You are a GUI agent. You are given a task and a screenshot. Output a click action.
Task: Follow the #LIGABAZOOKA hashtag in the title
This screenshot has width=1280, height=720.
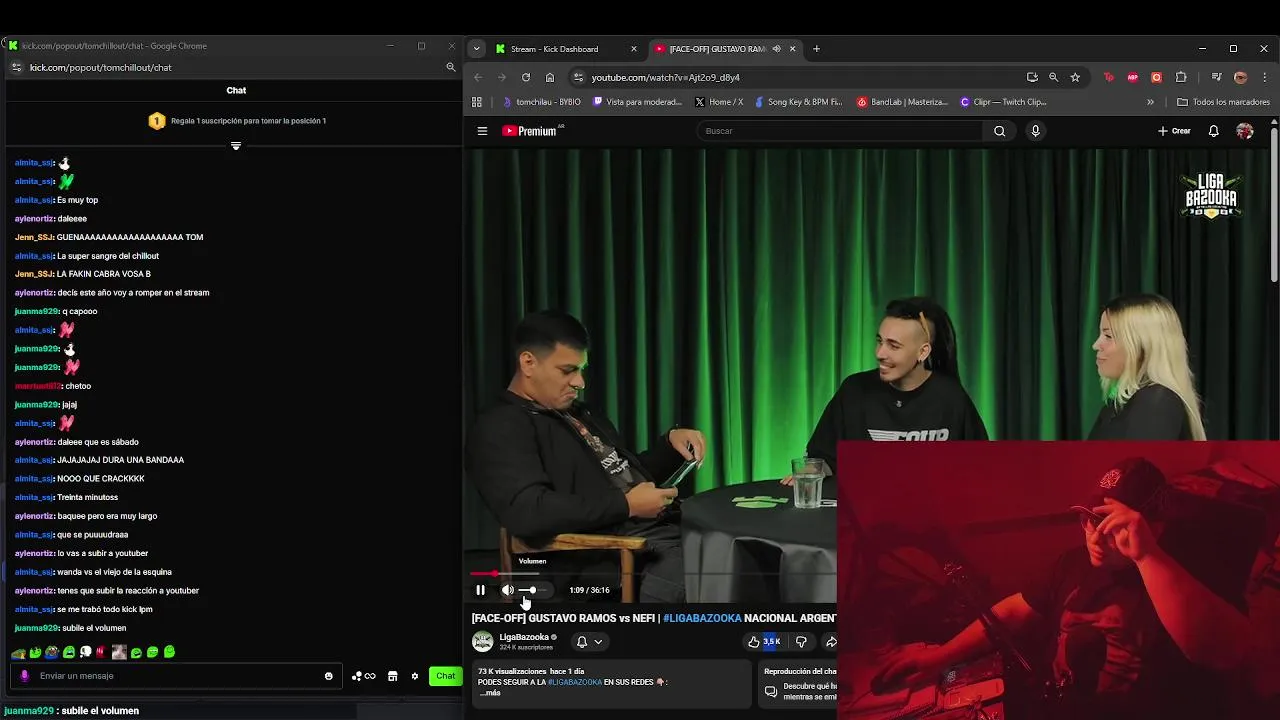coord(702,618)
